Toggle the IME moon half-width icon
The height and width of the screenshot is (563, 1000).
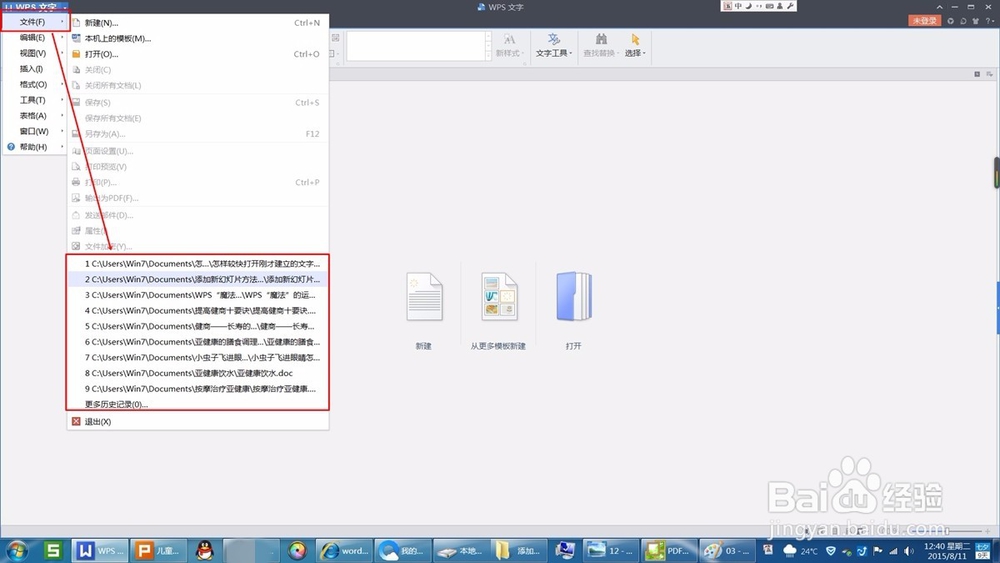749,6
